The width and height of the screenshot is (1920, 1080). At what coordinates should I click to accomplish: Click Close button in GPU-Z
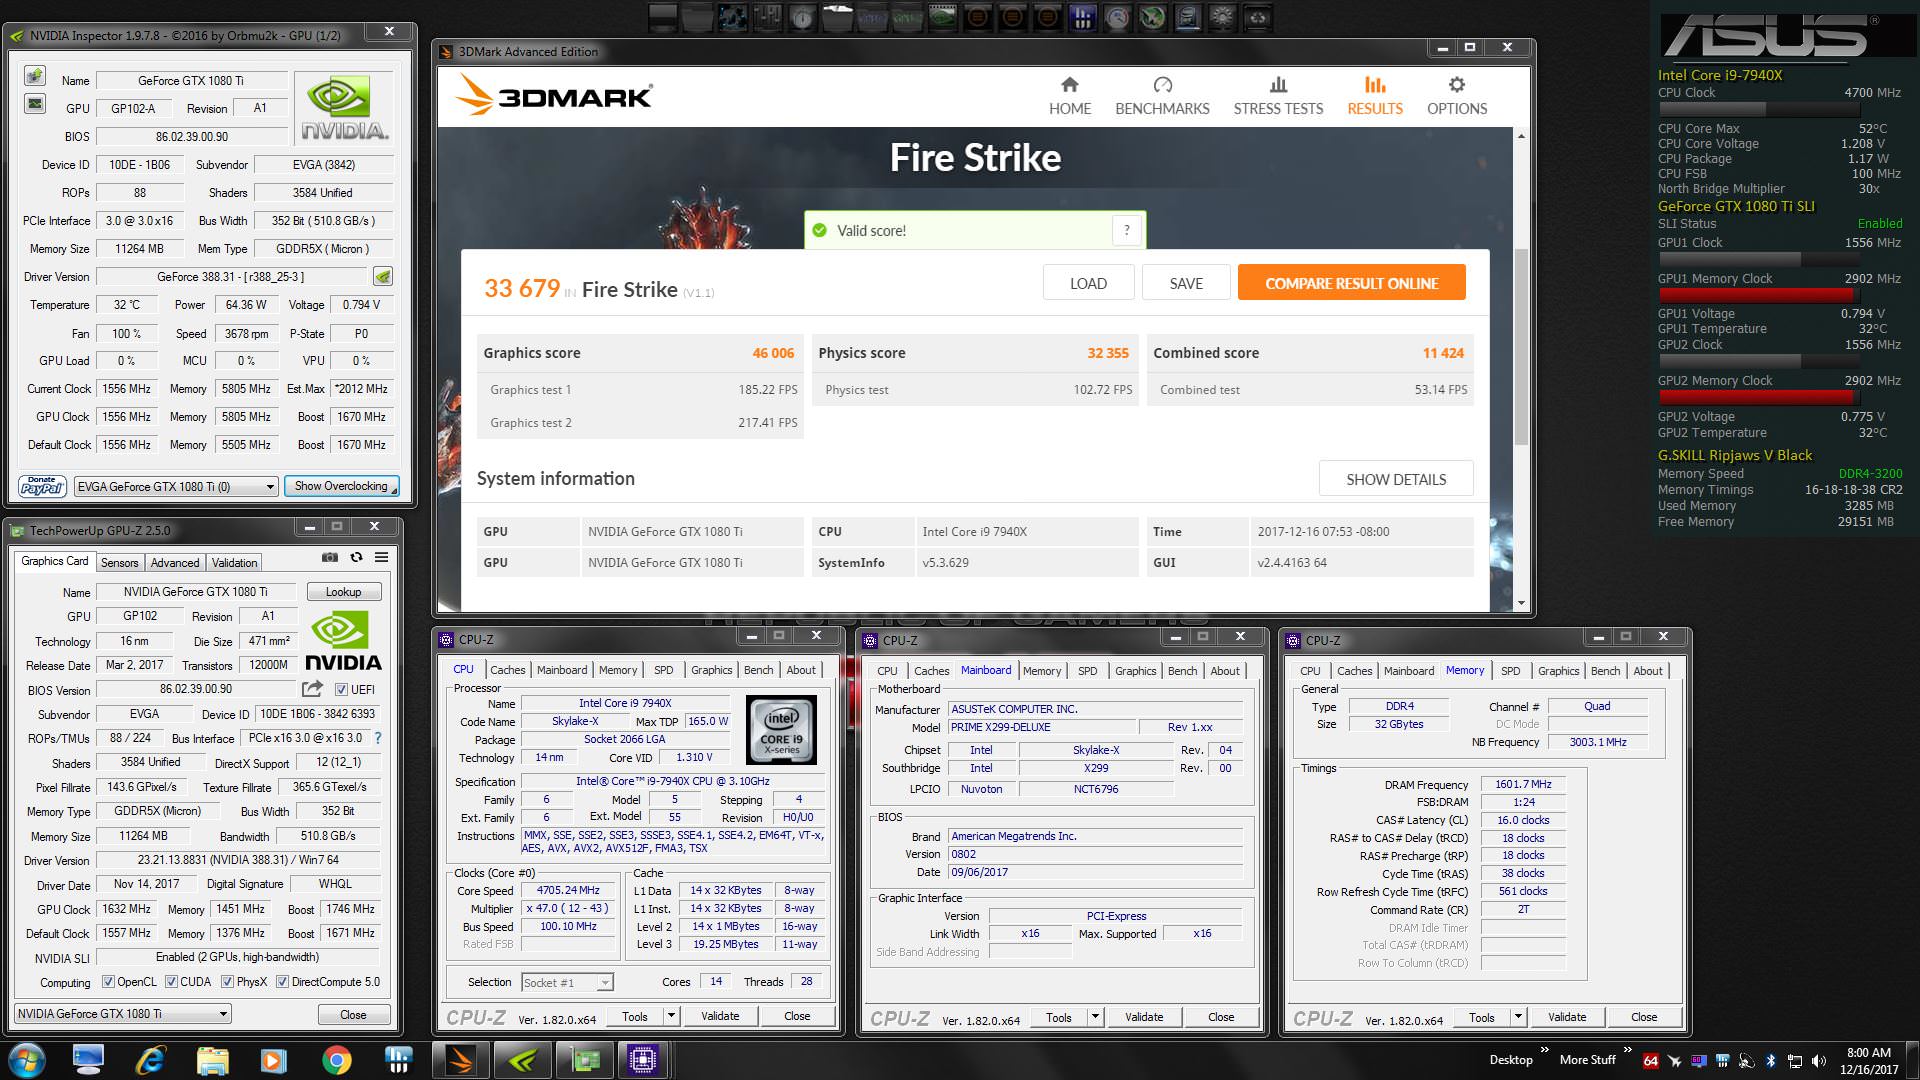coord(353,1014)
